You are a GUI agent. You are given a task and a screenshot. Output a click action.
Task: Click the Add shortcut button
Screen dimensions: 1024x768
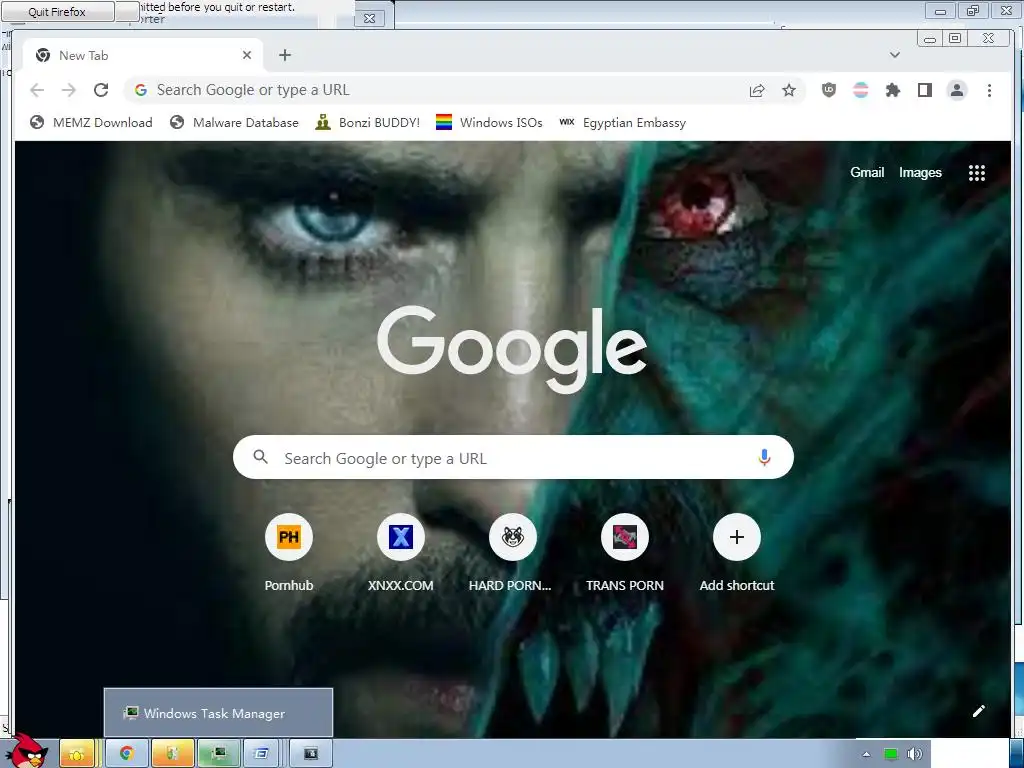pos(737,553)
